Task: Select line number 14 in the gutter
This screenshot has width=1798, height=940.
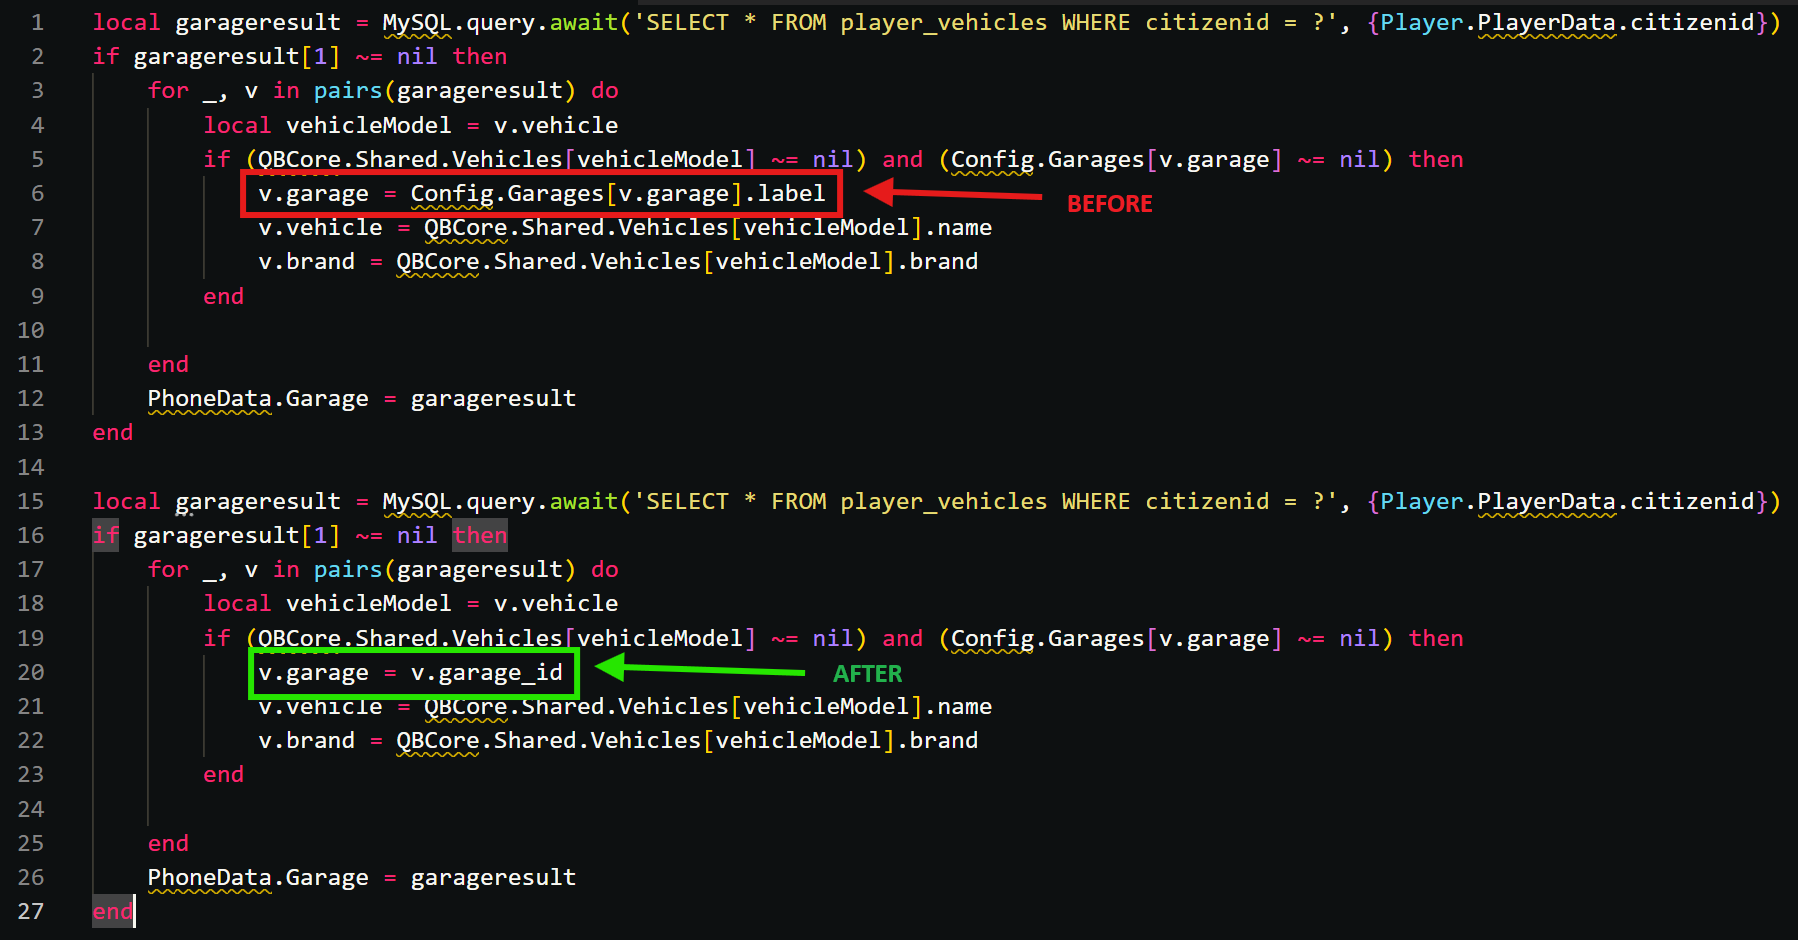Action: (31, 467)
